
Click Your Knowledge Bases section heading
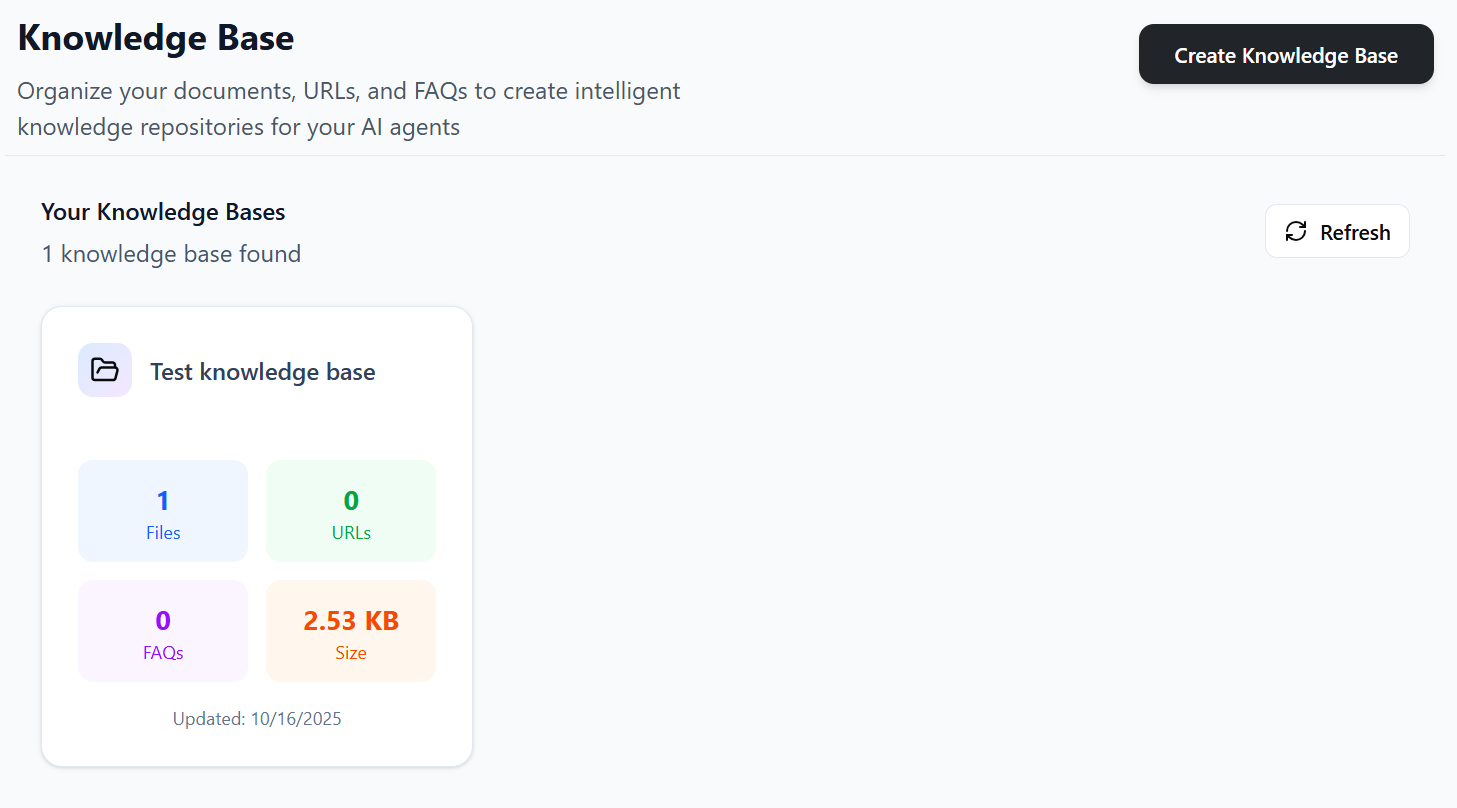click(x=162, y=211)
